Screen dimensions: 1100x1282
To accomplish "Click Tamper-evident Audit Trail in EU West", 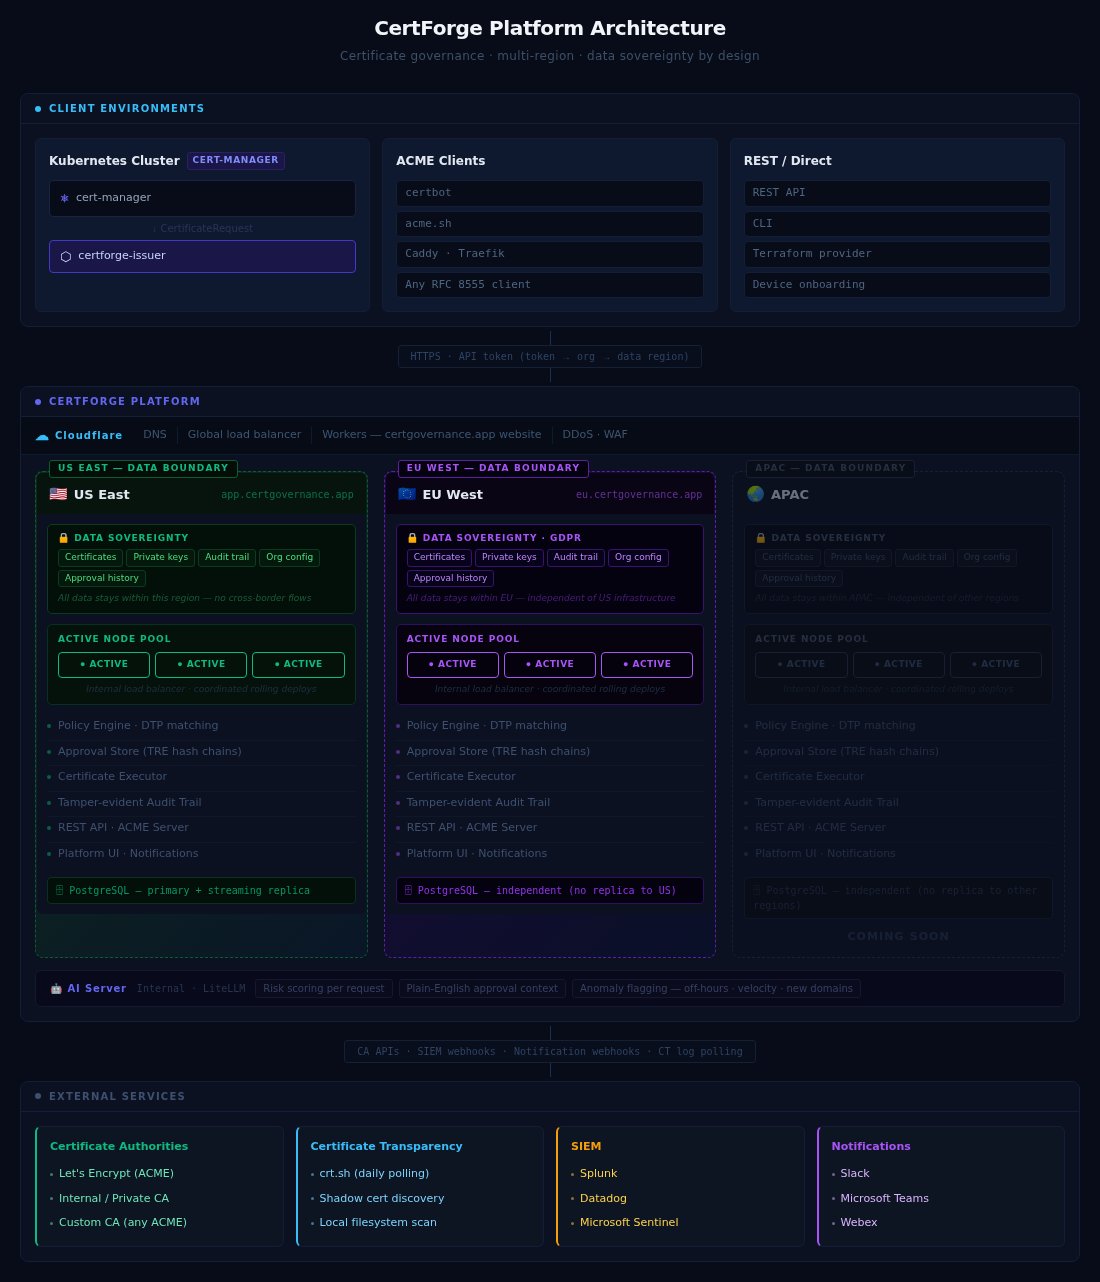I will point(478,803).
